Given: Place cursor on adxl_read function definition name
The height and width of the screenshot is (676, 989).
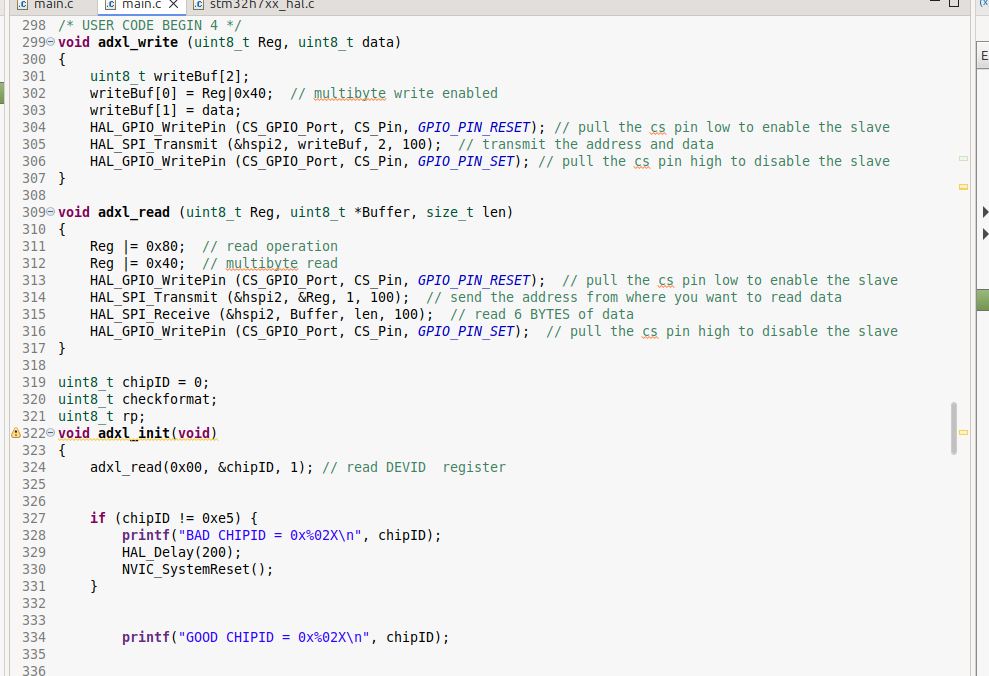Looking at the screenshot, I should [x=134, y=213].
